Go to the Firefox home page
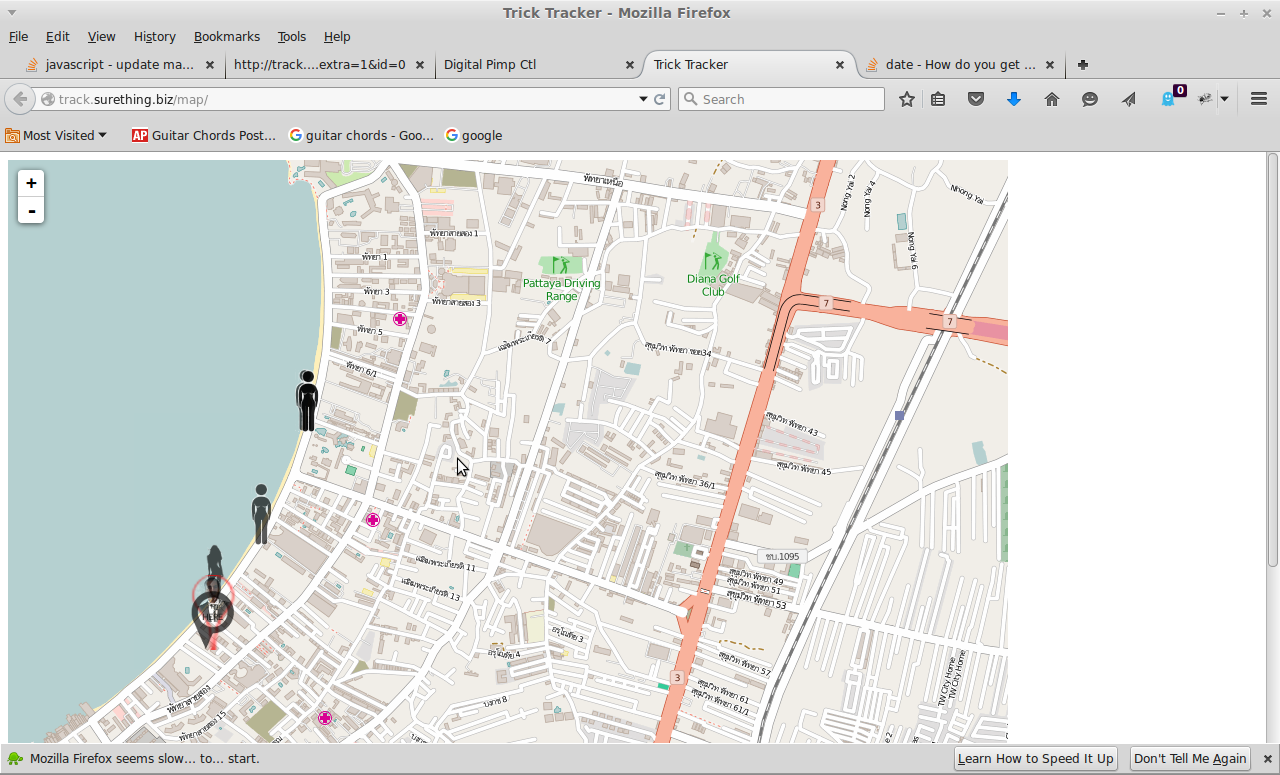This screenshot has height=775, width=1280. point(1051,99)
